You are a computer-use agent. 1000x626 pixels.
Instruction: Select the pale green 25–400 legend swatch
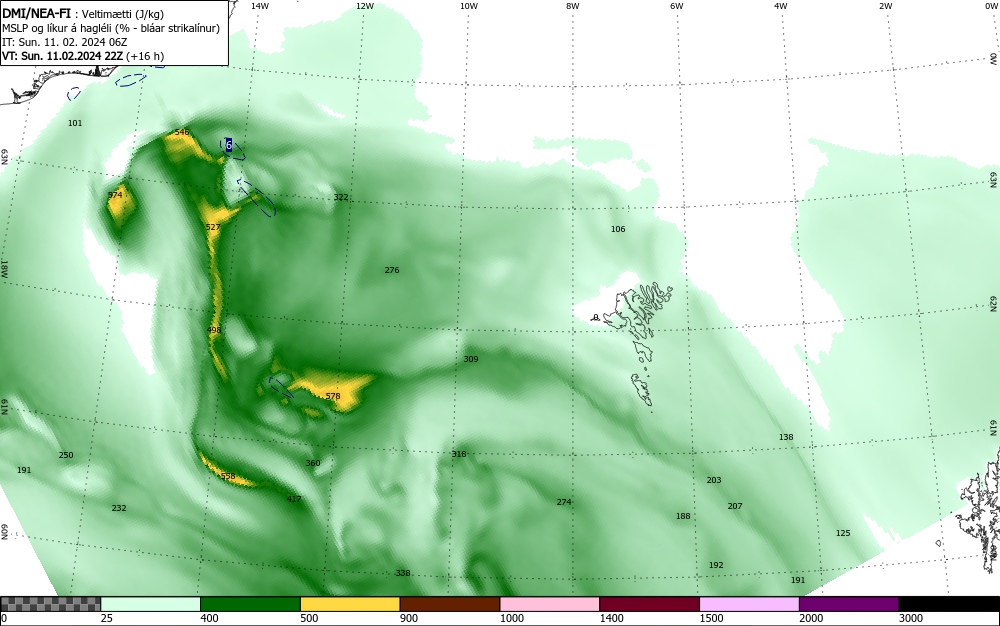(151, 604)
